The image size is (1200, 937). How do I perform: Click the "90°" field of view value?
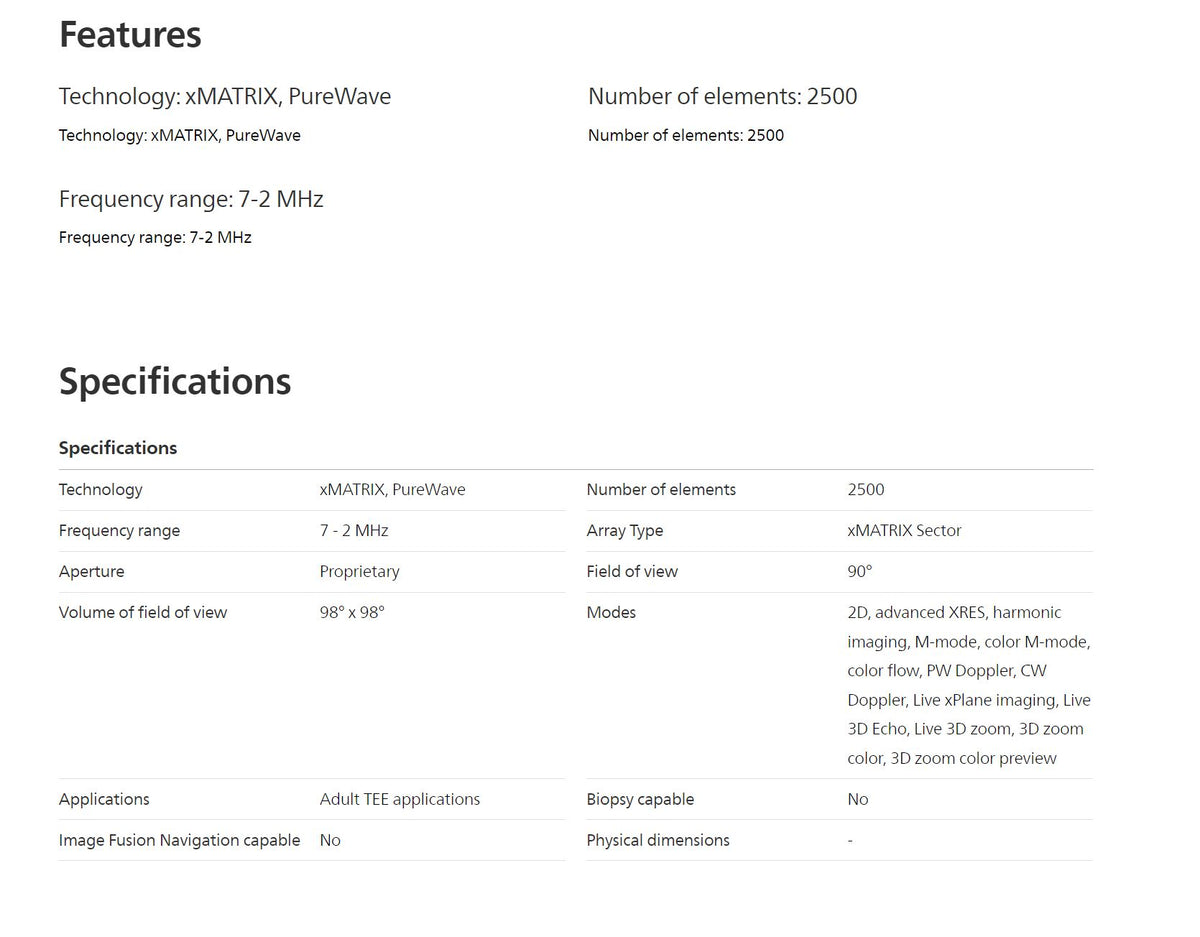(859, 572)
